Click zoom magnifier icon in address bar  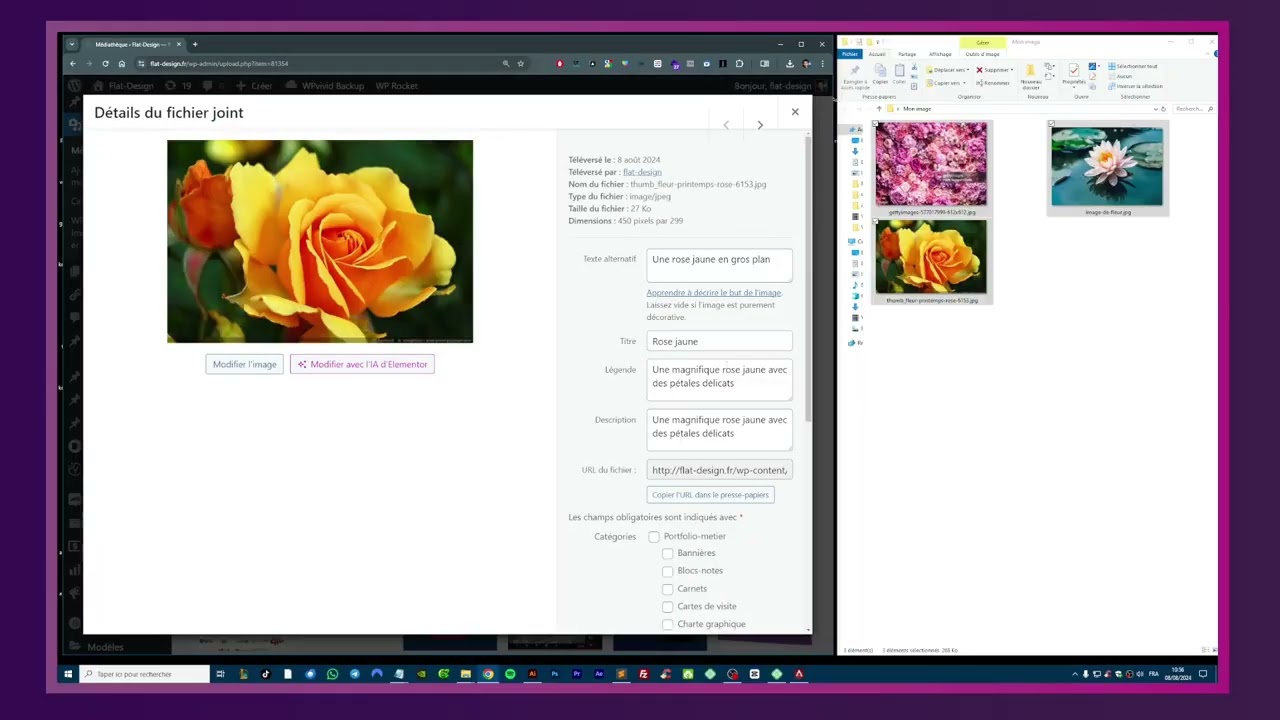click(506, 64)
